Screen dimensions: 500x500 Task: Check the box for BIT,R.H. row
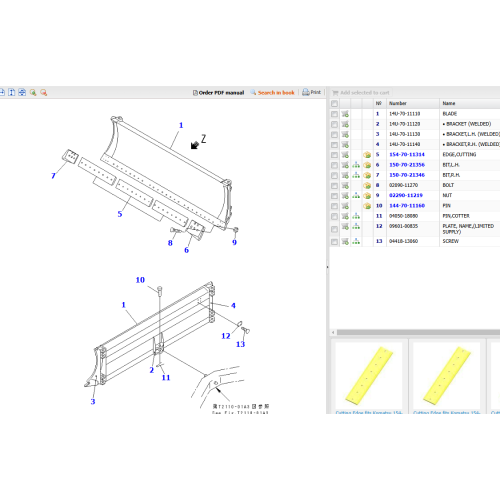[x=334, y=175]
